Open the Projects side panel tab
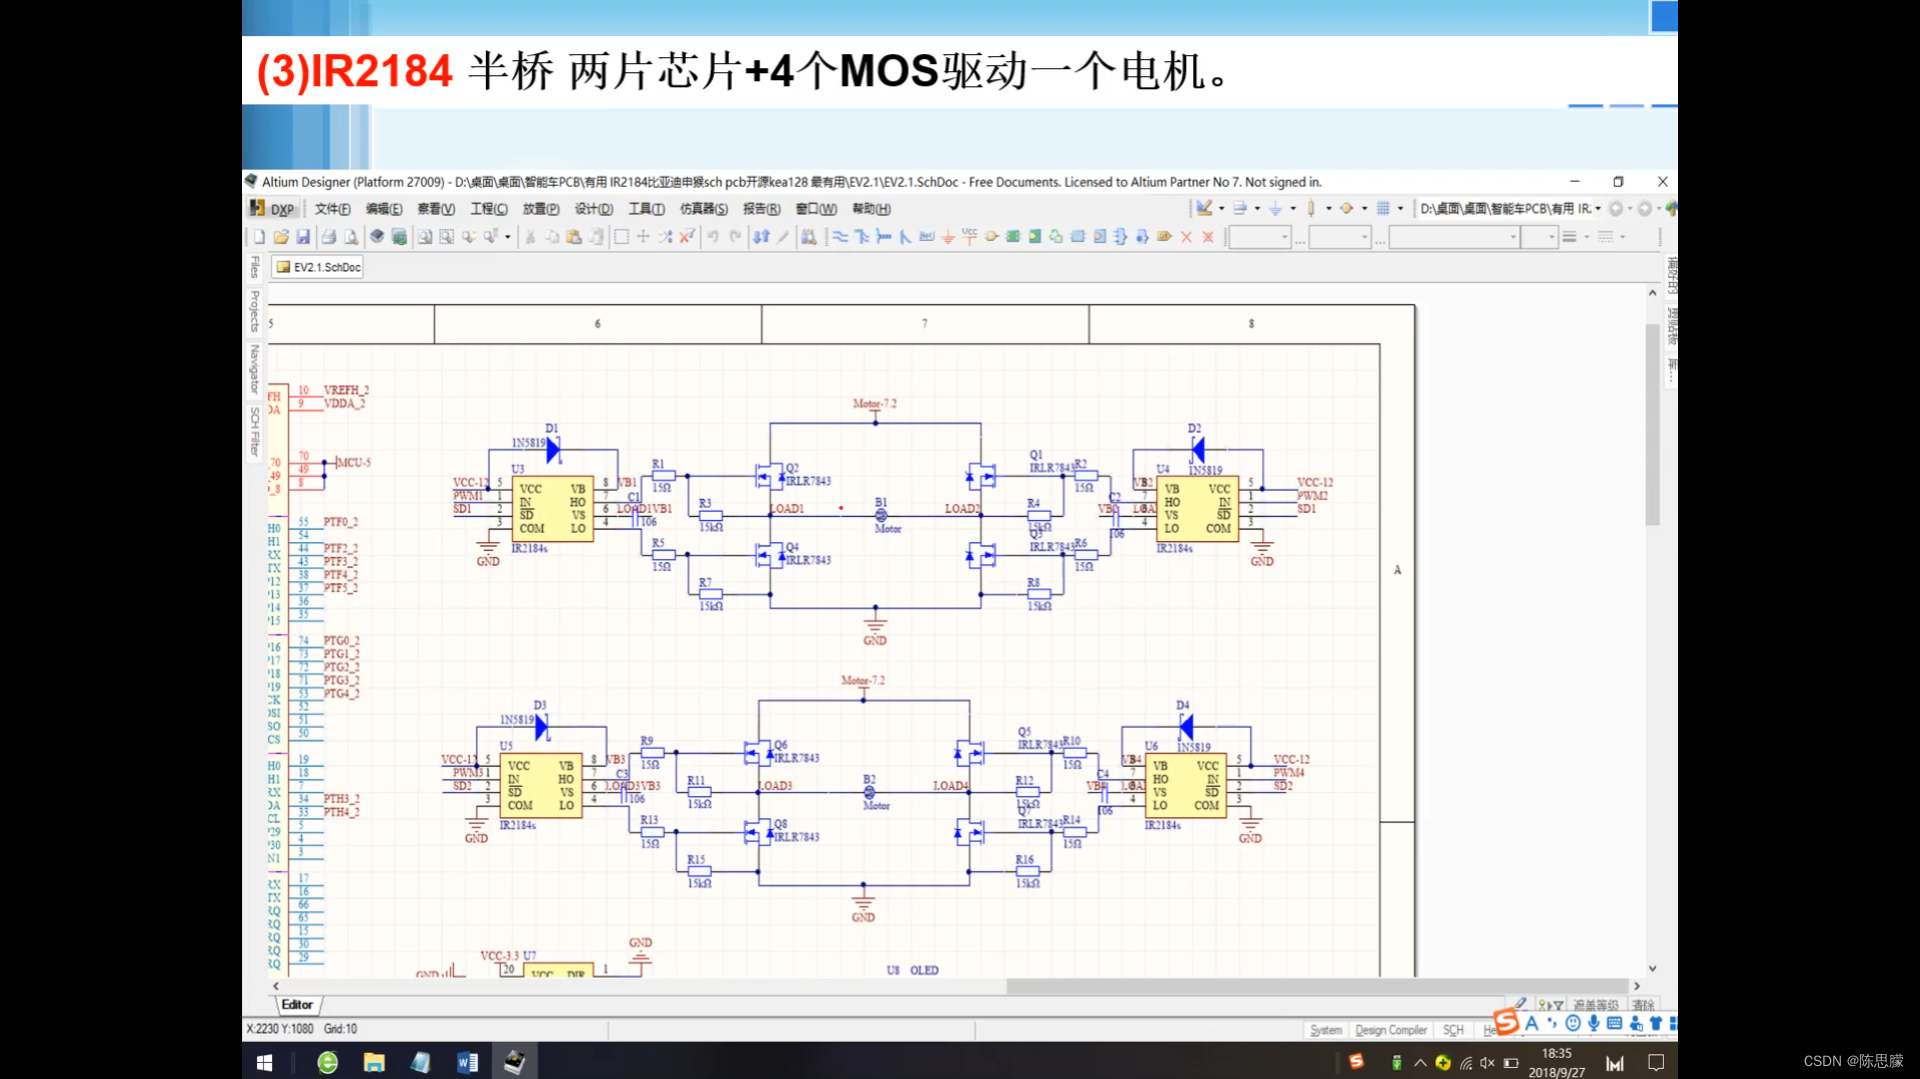Screen dimensions: 1920x1079 [255, 311]
